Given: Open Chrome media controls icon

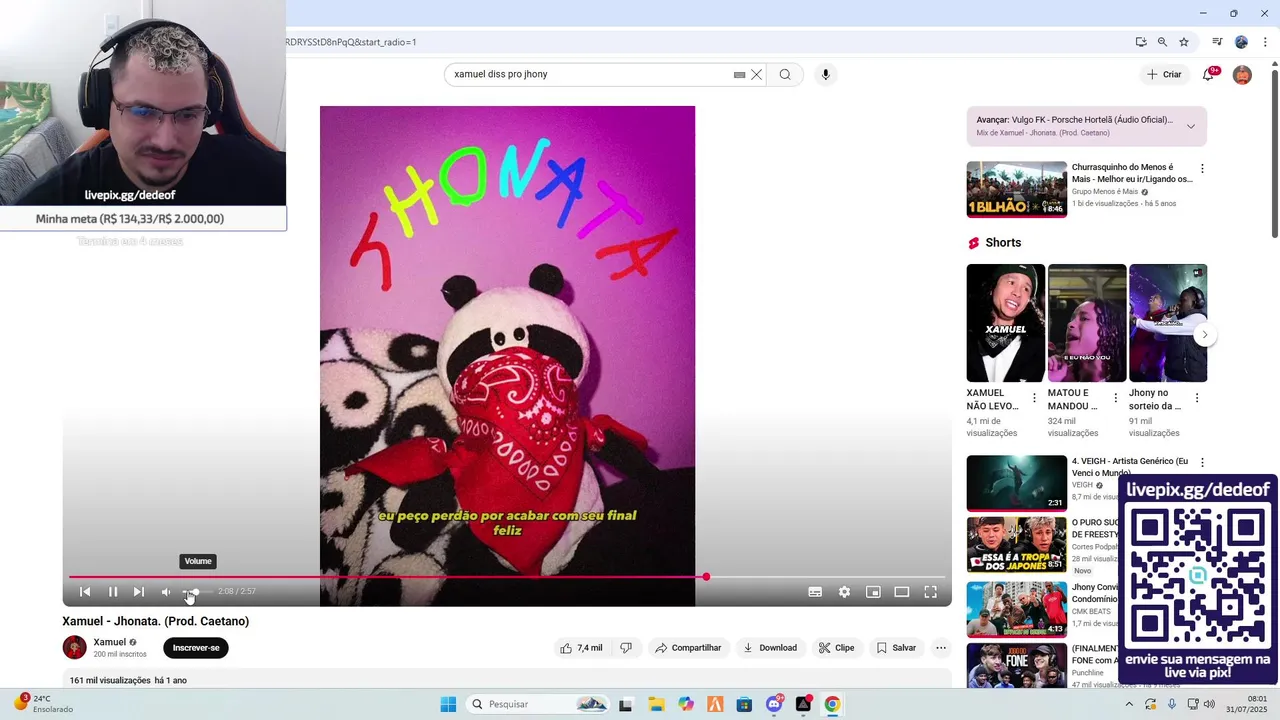Looking at the screenshot, I should click(x=1217, y=42).
